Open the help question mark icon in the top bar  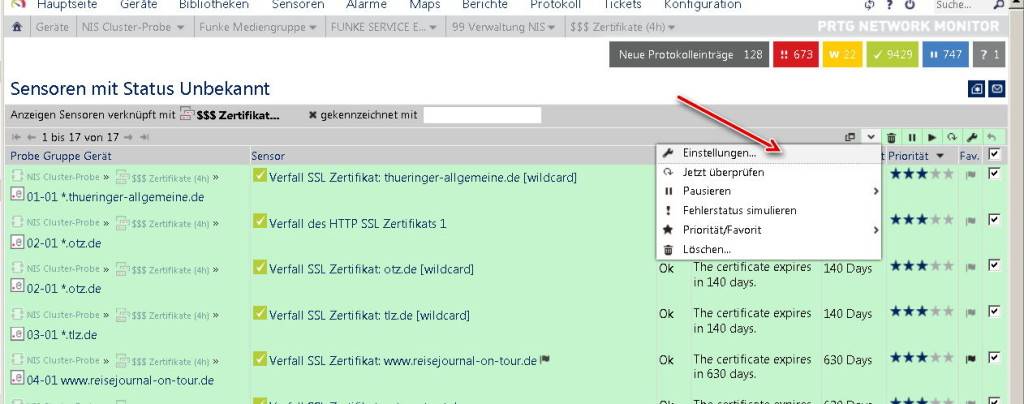tap(889, 5)
